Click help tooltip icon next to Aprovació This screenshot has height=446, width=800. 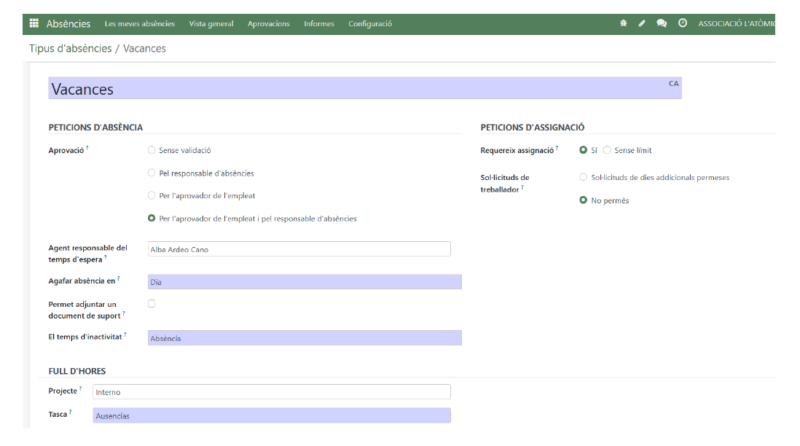88,149
